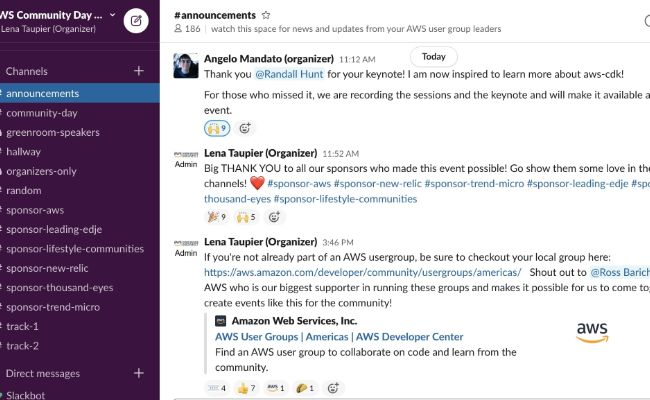
Task: Collapse the Channels section header
Action: [x=27, y=71]
